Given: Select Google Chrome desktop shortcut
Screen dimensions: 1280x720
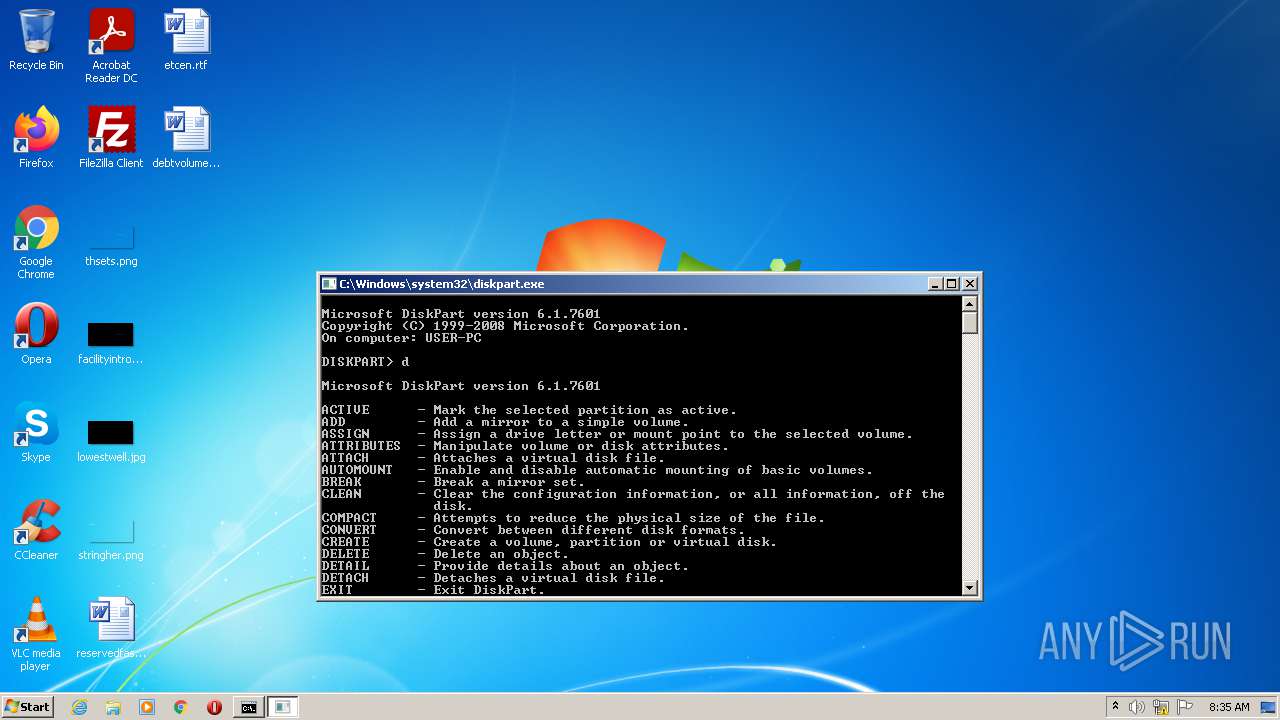Looking at the screenshot, I should pos(36,242).
